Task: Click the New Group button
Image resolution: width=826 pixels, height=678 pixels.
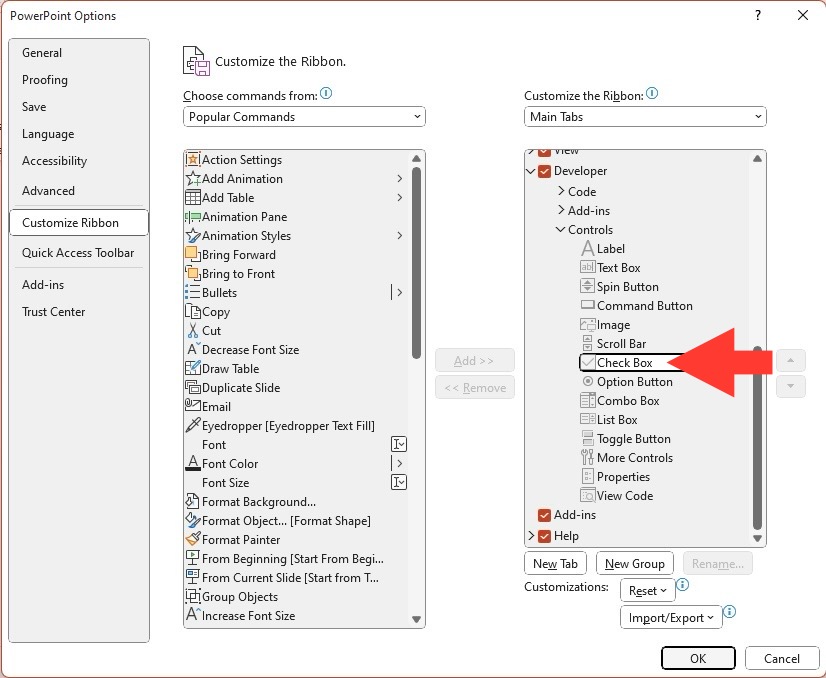Action: (x=634, y=563)
